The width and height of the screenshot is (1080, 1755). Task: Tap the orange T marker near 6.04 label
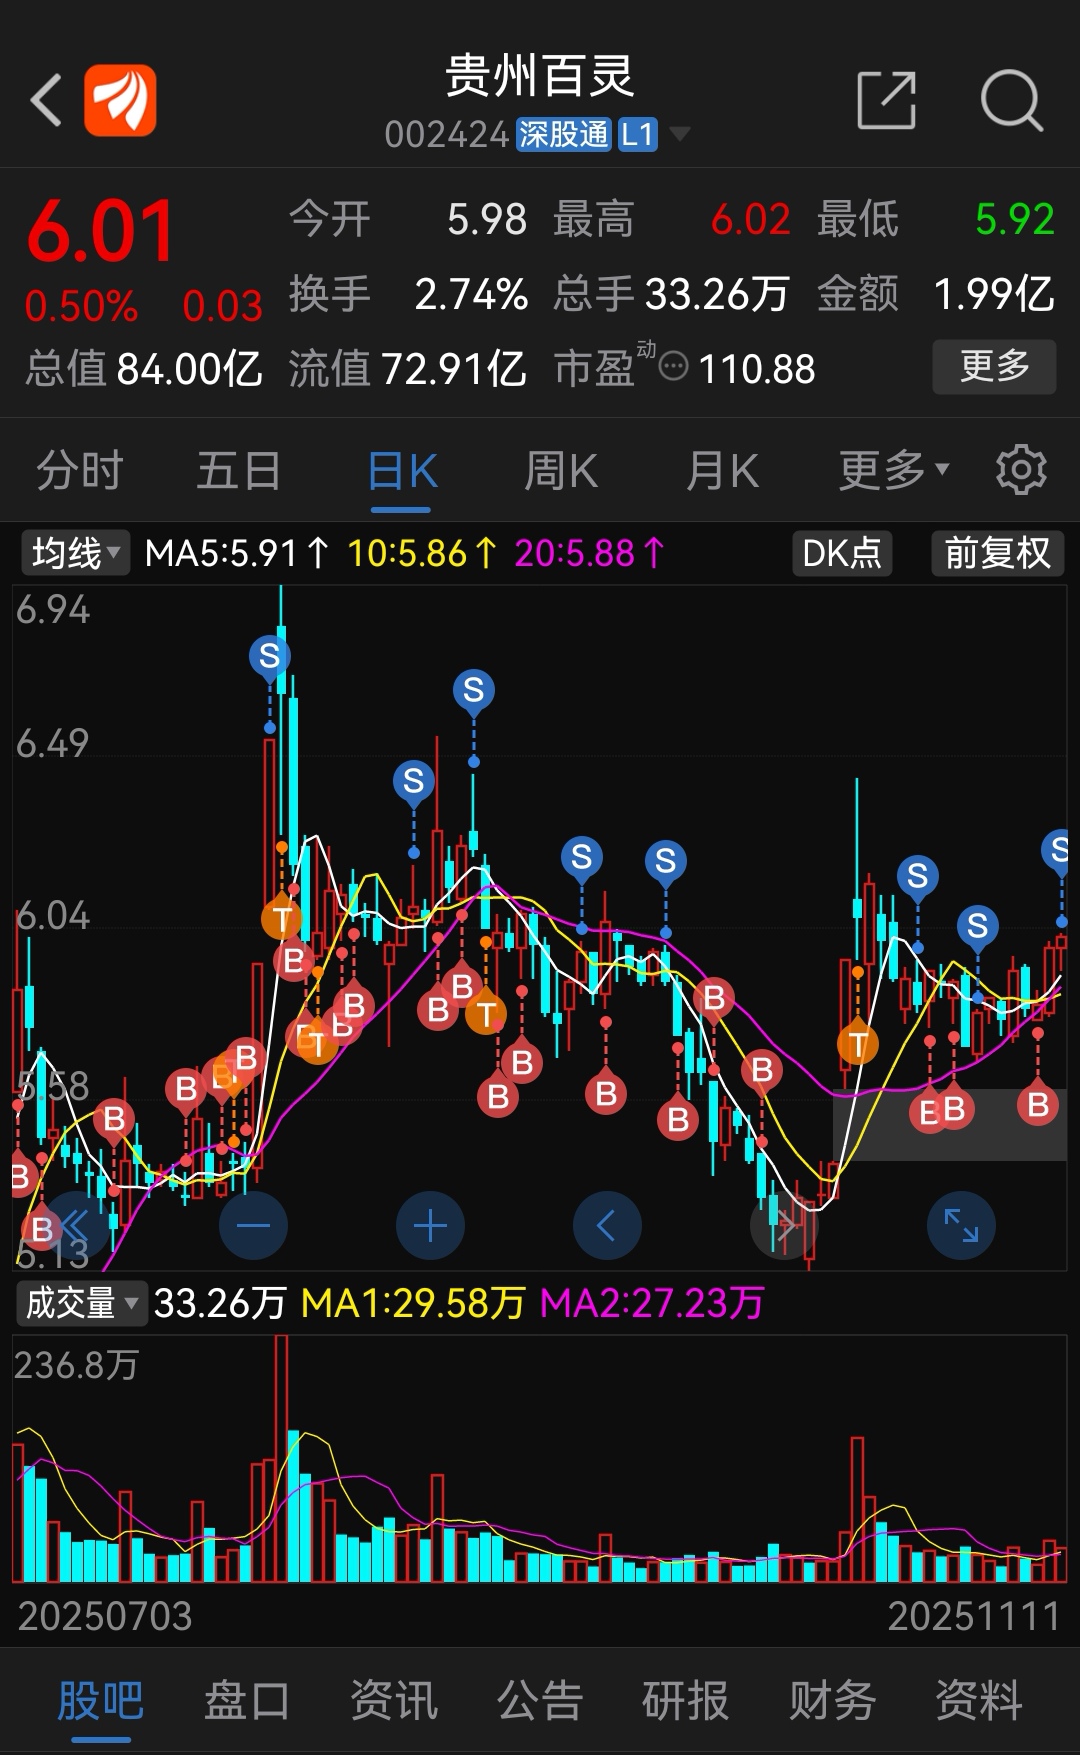click(282, 919)
